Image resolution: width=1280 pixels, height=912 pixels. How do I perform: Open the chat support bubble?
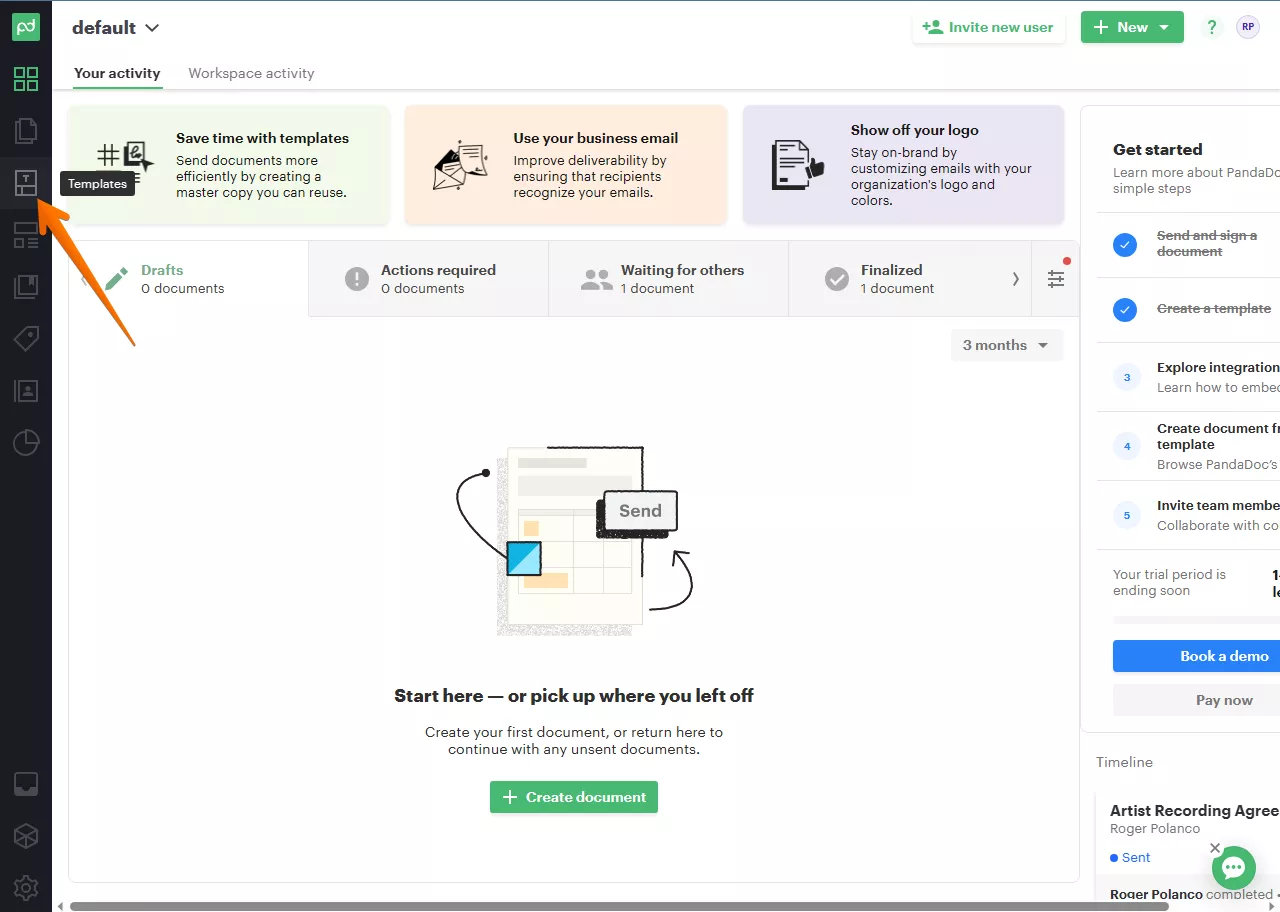(1233, 867)
